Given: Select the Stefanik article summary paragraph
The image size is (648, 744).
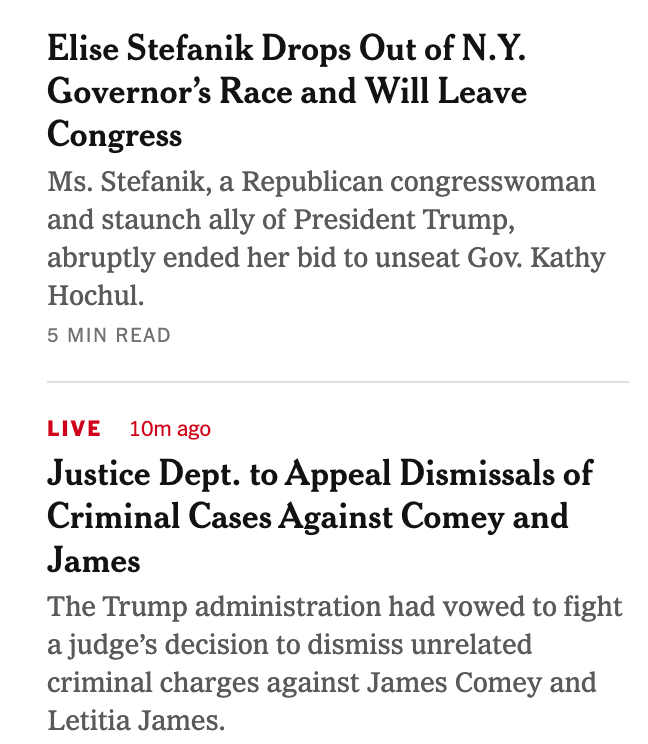Looking at the screenshot, I should (326, 239).
